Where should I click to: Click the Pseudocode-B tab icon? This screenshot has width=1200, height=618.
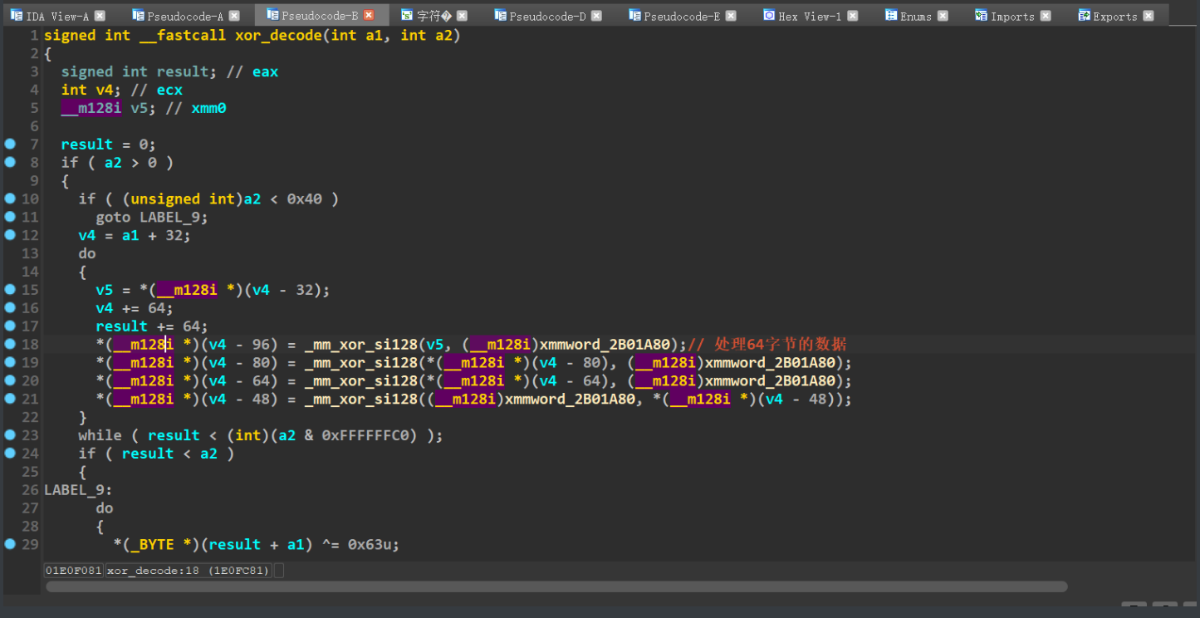click(x=272, y=16)
